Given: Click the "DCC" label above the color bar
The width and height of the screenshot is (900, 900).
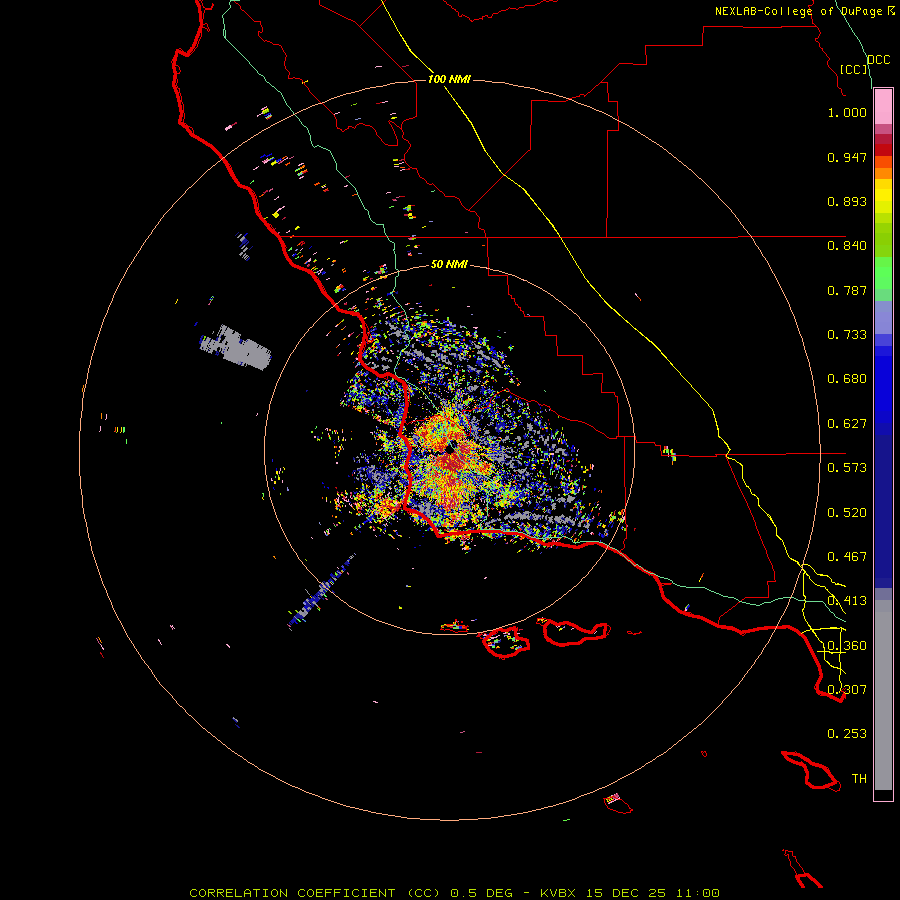Looking at the screenshot, I should pos(879,60).
